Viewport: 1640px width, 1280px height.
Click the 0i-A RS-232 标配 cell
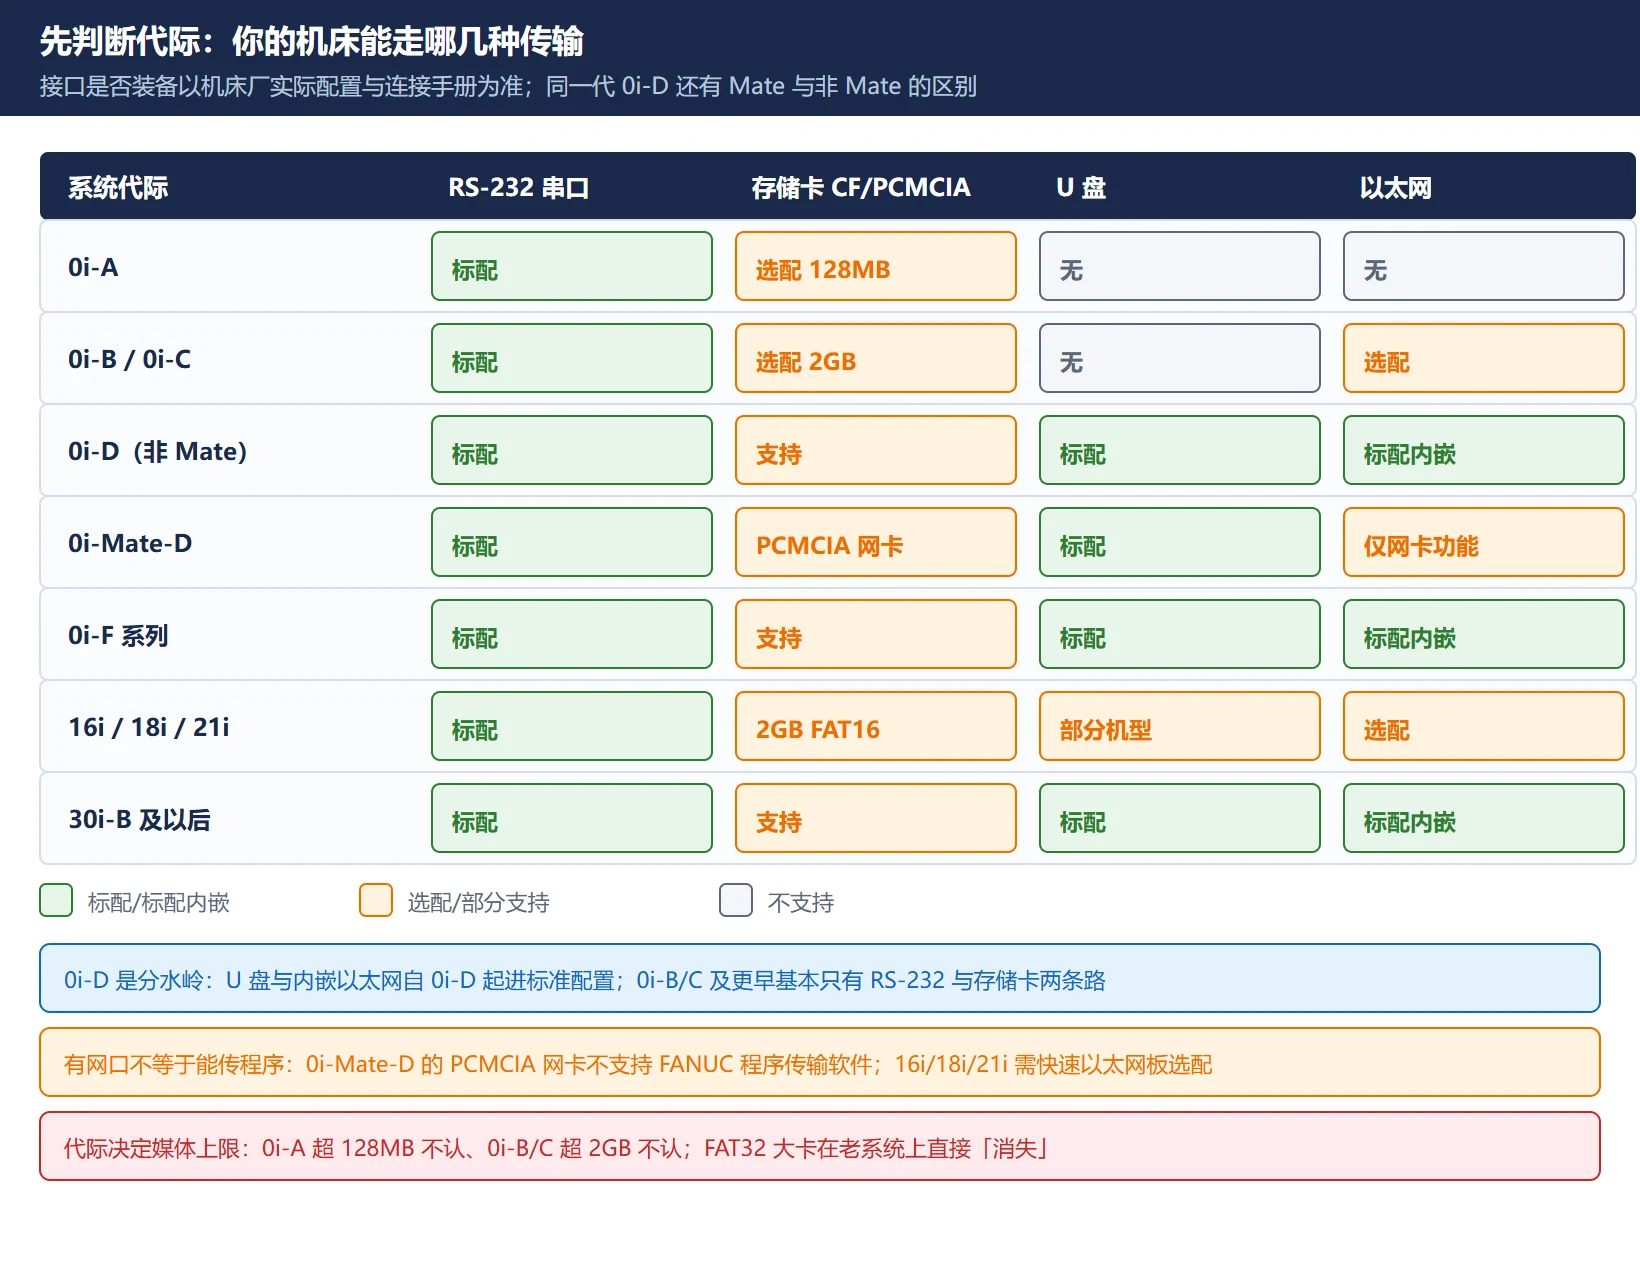(572, 266)
